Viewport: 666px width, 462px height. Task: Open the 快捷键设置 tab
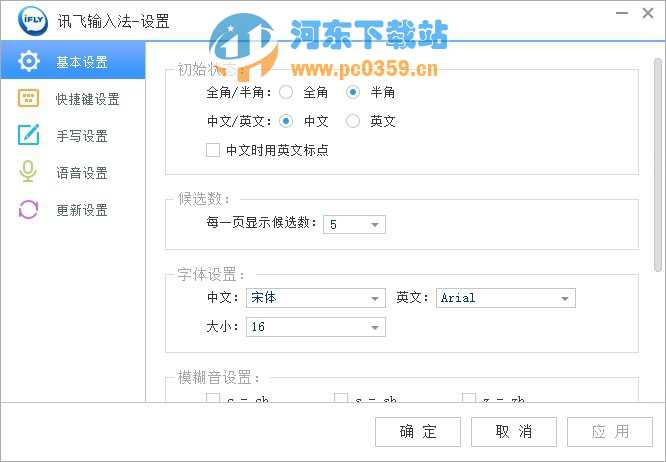pos(73,99)
